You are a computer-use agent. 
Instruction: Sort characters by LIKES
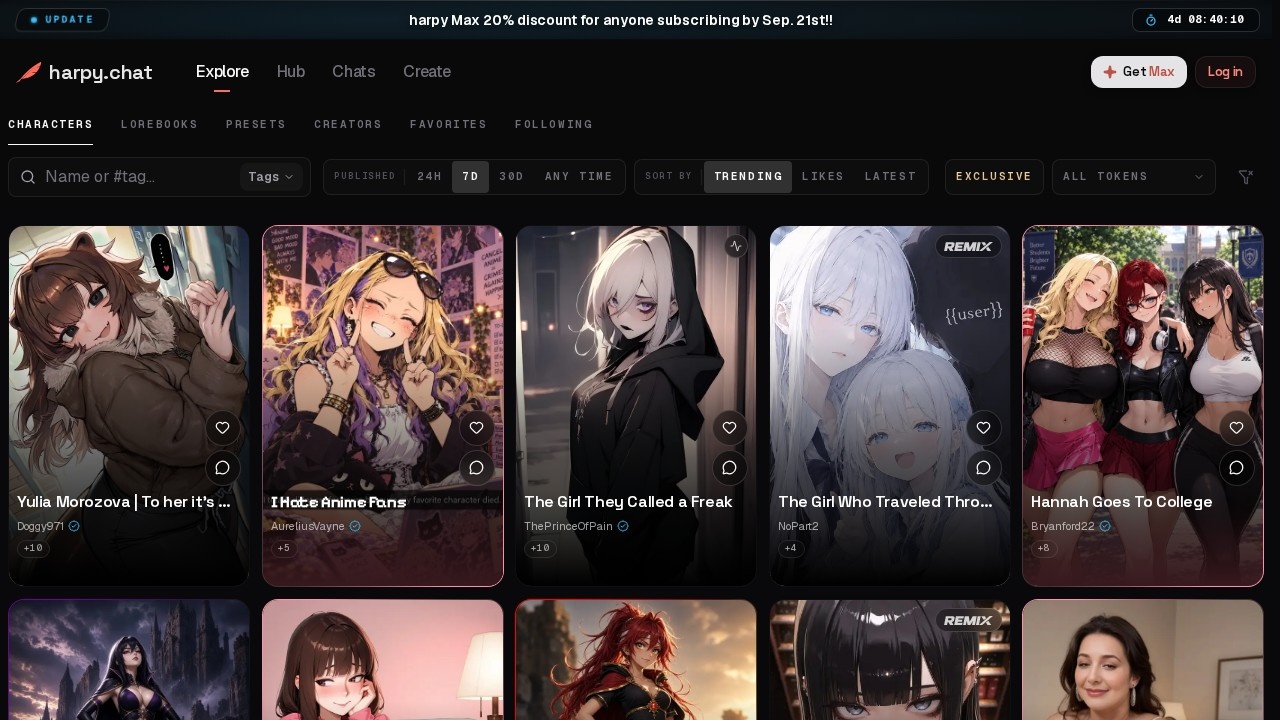point(823,177)
